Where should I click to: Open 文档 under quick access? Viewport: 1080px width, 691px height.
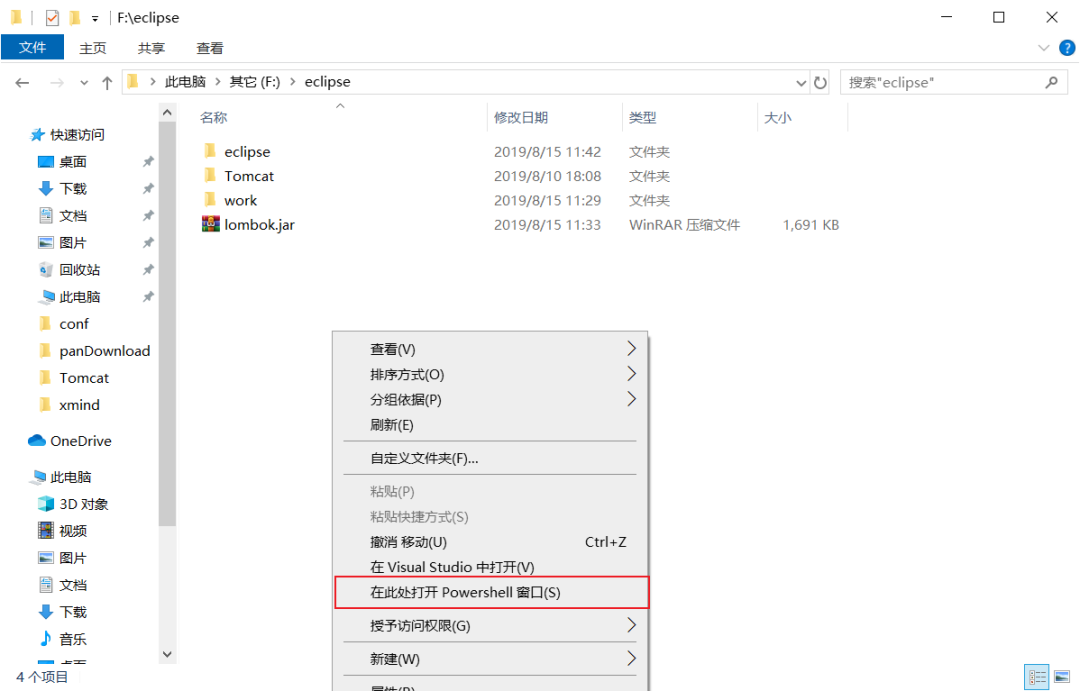[x=73, y=216]
